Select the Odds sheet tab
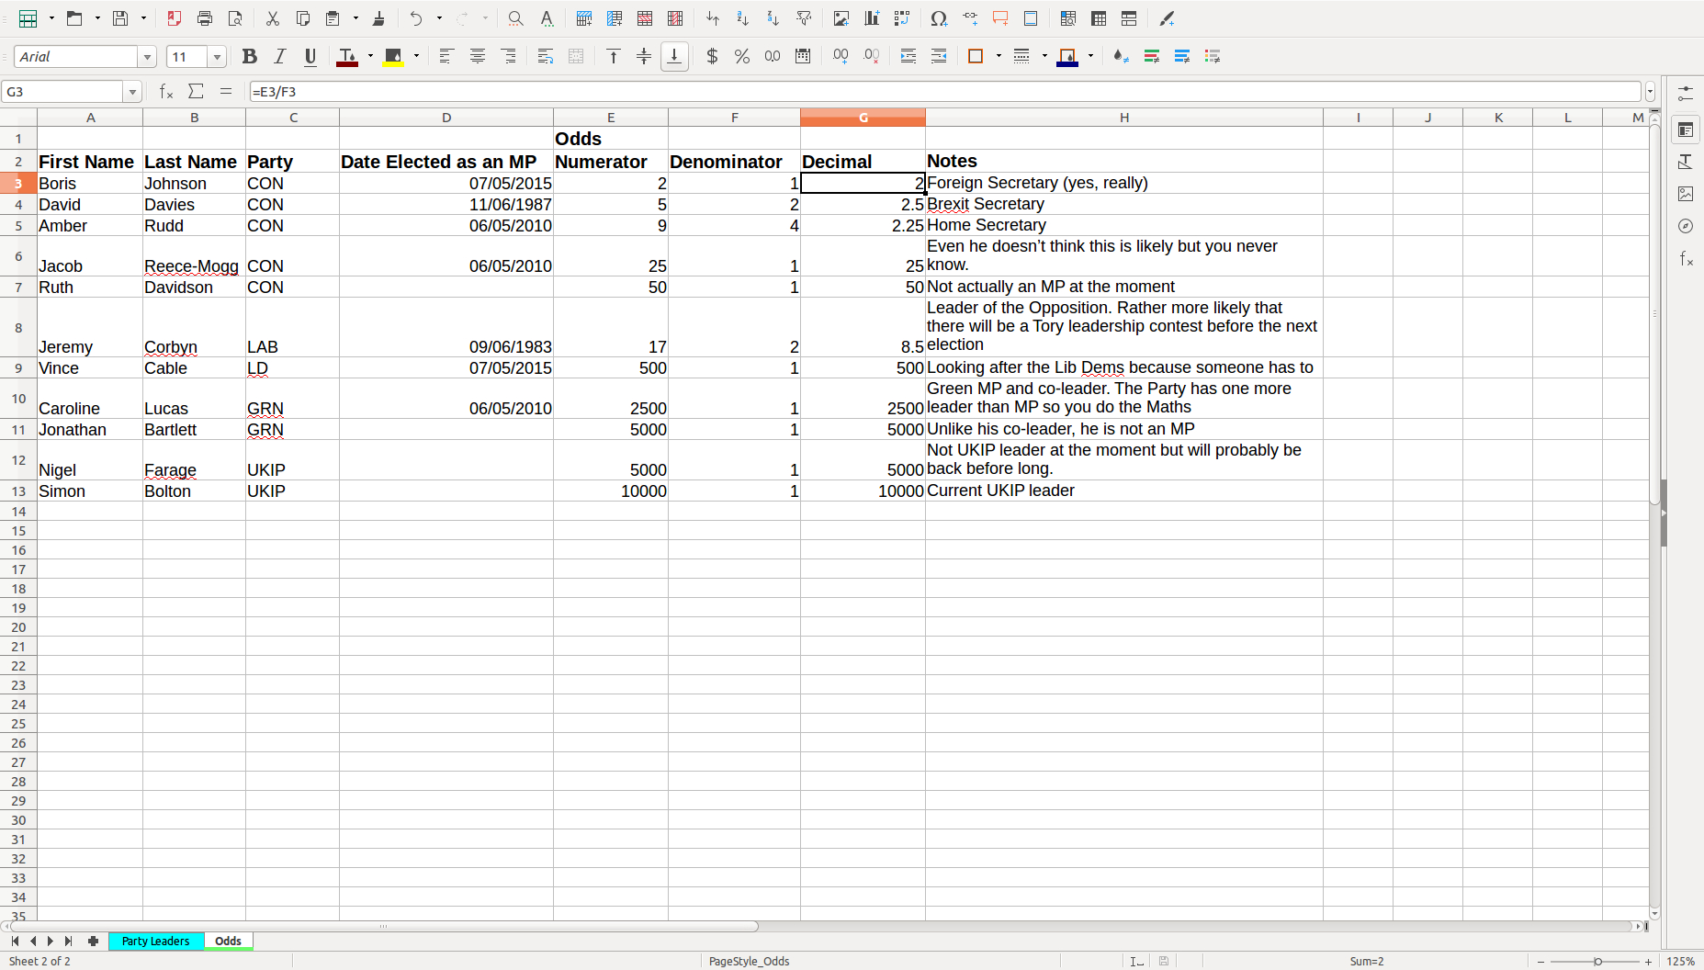Image resolution: width=1704 pixels, height=970 pixels. [228, 941]
